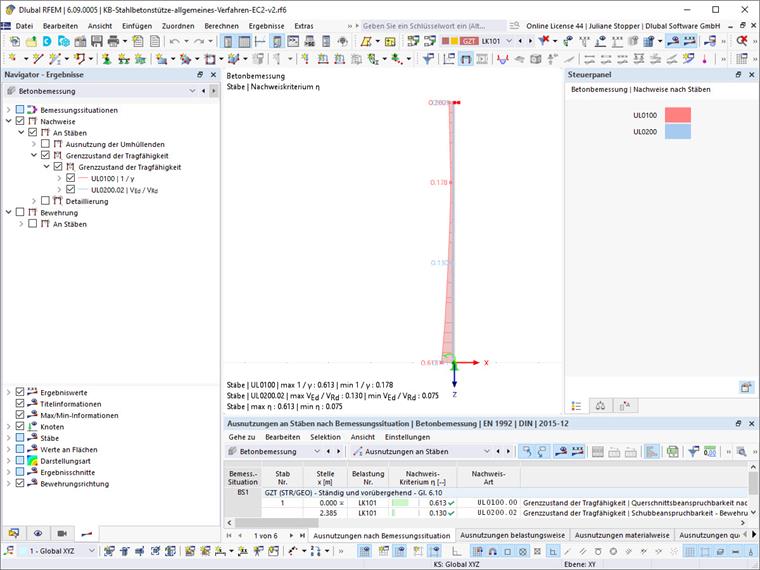Uncheck UL0100 | 1 / γ checkbox
The image size is (760, 570).
[x=70, y=178]
